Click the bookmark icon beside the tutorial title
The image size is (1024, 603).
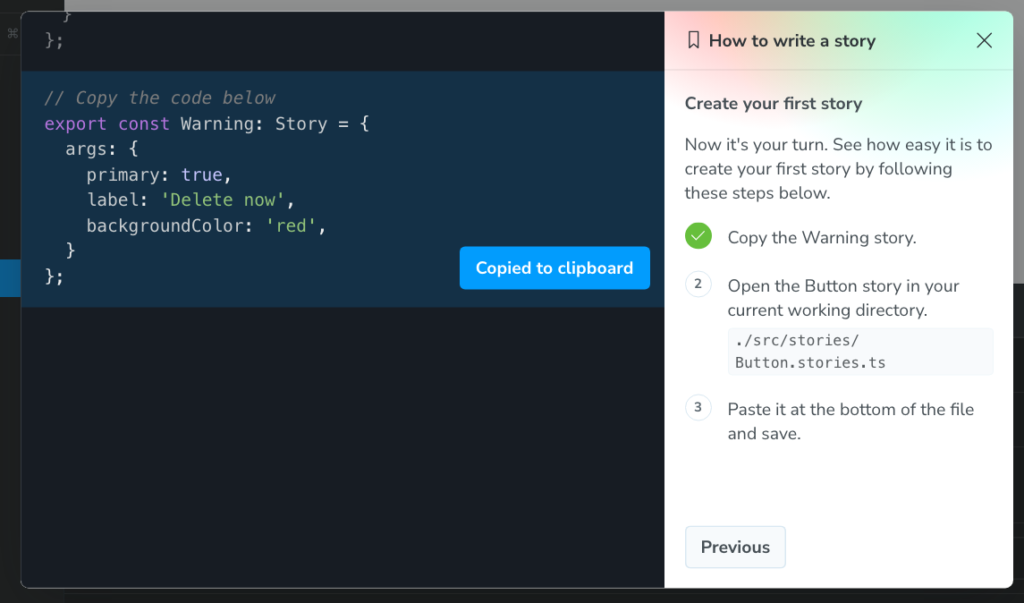[693, 41]
